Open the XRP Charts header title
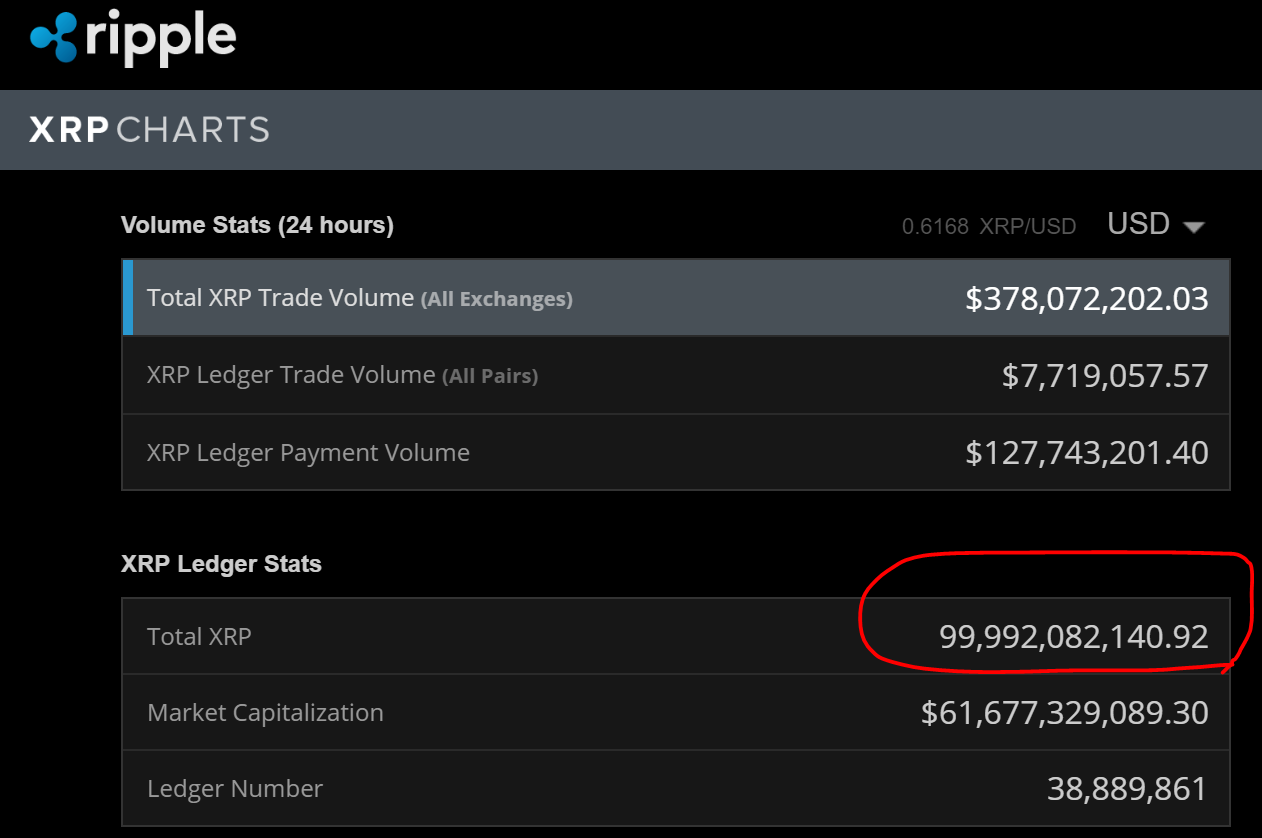Image resolution: width=1262 pixels, height=838 pixels. coord(149,130)
